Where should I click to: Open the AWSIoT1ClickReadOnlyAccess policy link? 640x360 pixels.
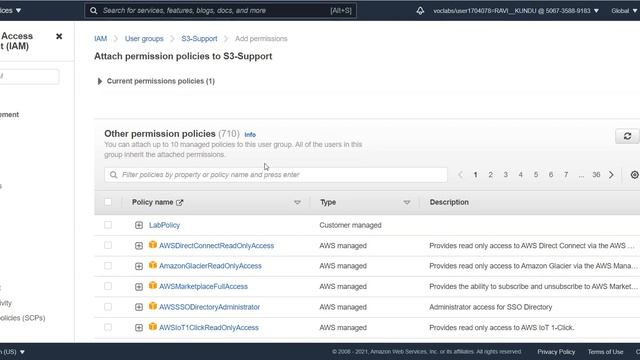[209, 328]
